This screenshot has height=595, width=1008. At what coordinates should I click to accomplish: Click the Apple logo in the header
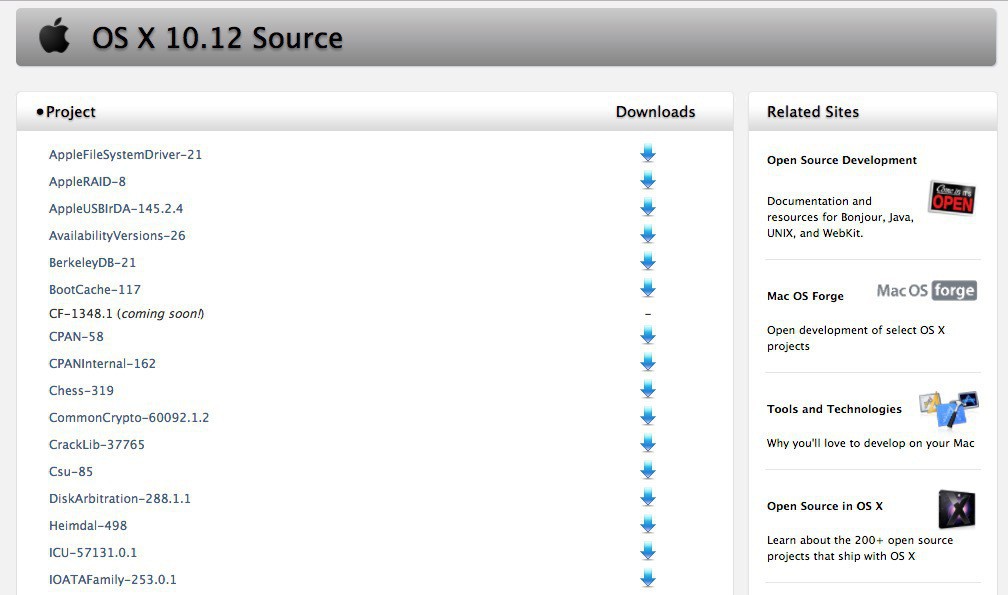54,37
